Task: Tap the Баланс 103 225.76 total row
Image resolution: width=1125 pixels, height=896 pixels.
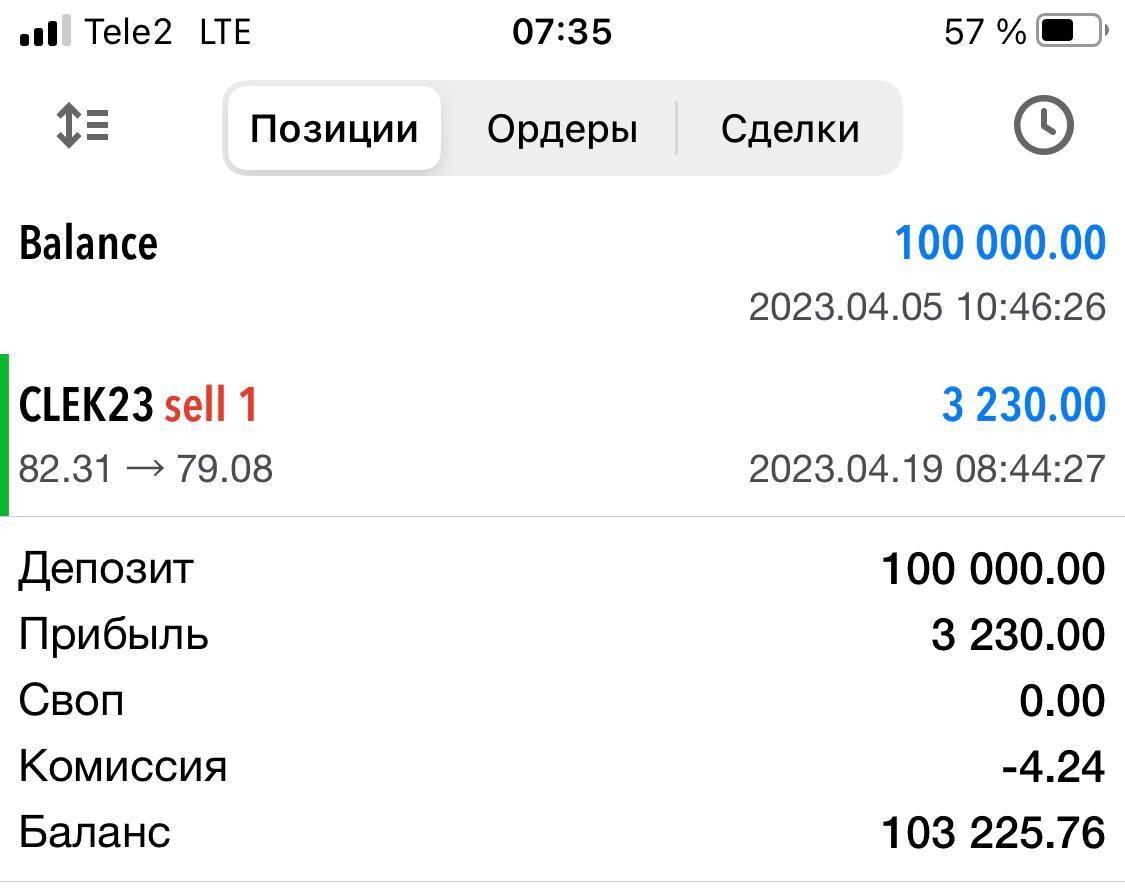Action: pyautogui.click(x=562, y=832)
